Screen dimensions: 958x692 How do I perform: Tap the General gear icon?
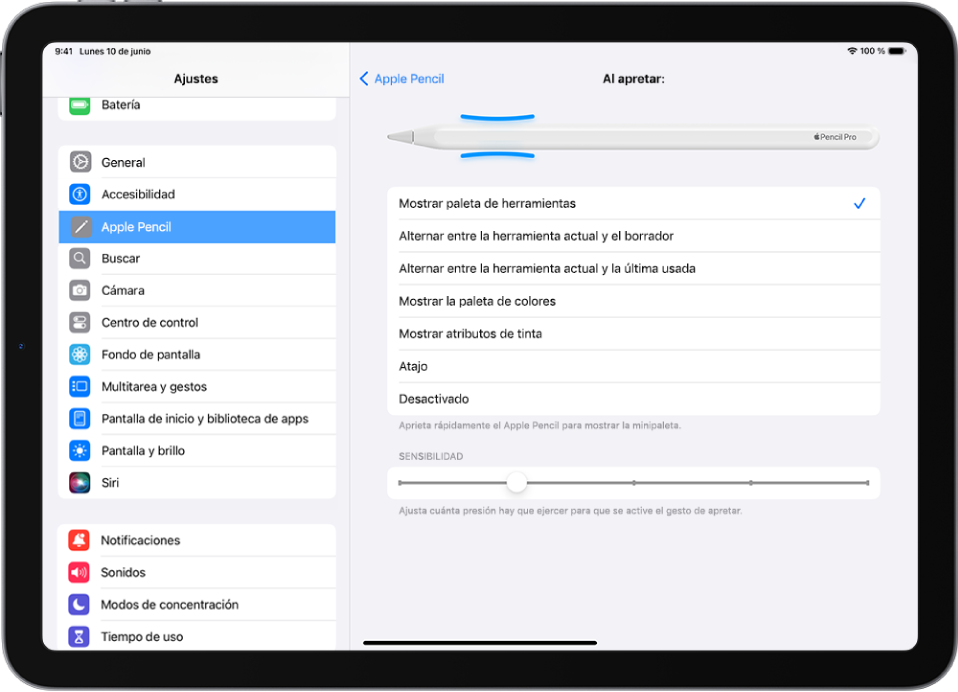point(80,162)
